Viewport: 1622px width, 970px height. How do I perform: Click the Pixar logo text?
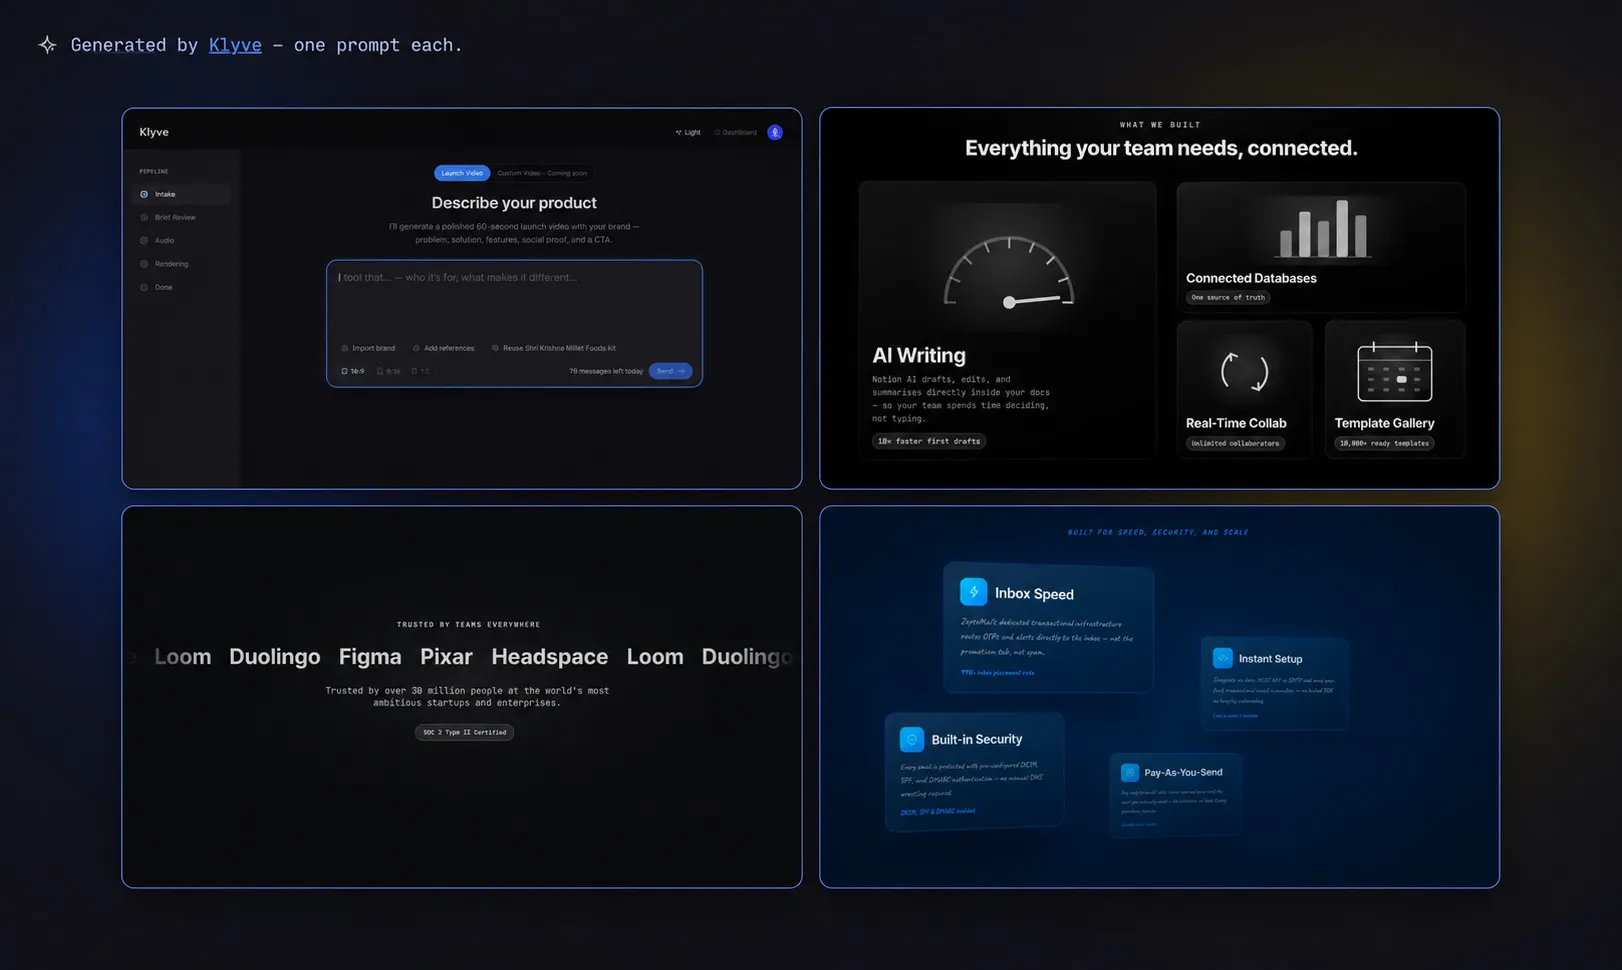click(446, 657)
